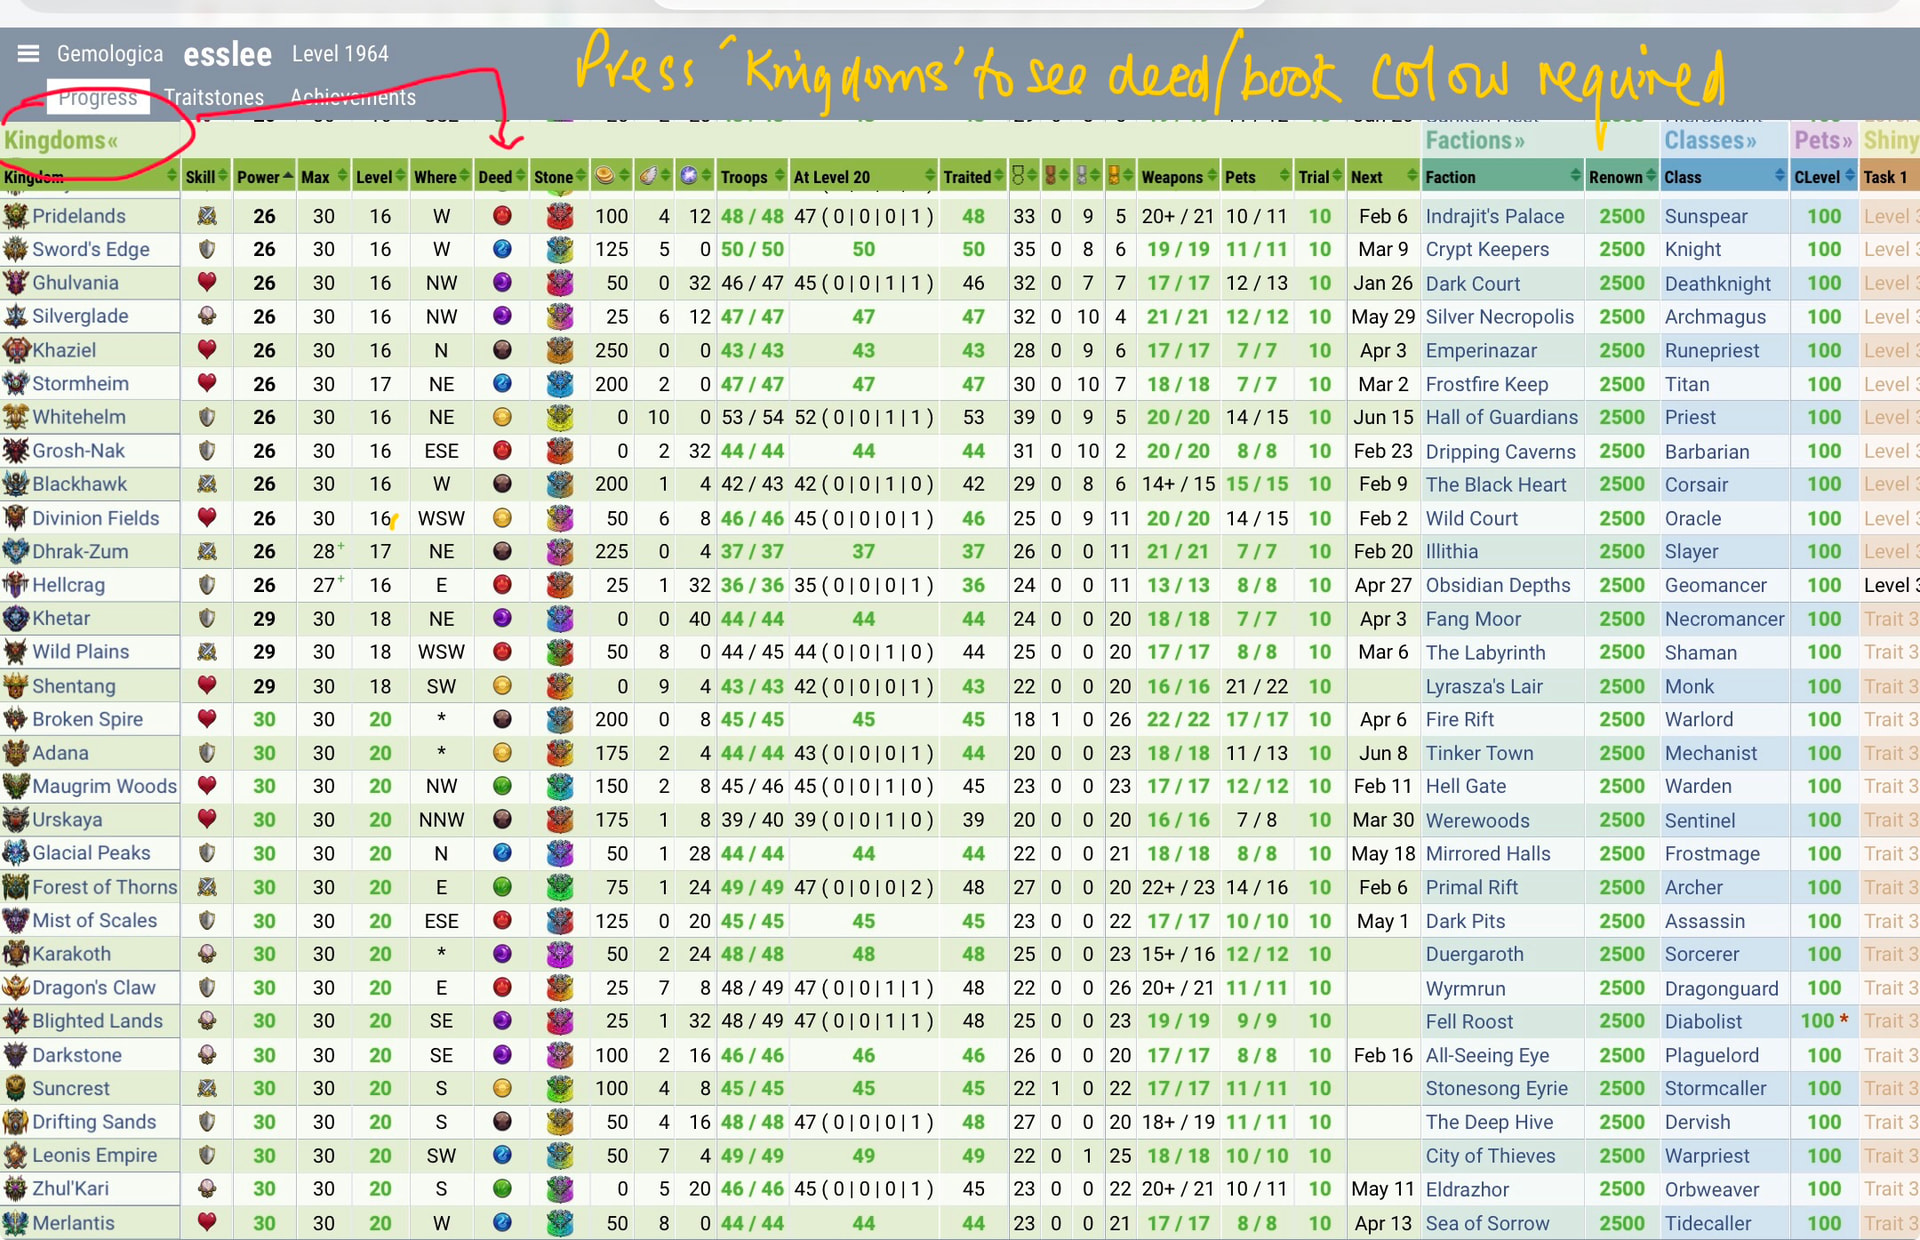Image resolution: width=1920 pixels, height=1240 pixels.
Task: Click Ghulvania heart skill icon
Action: pyautogui.click(x=207, y=283)
